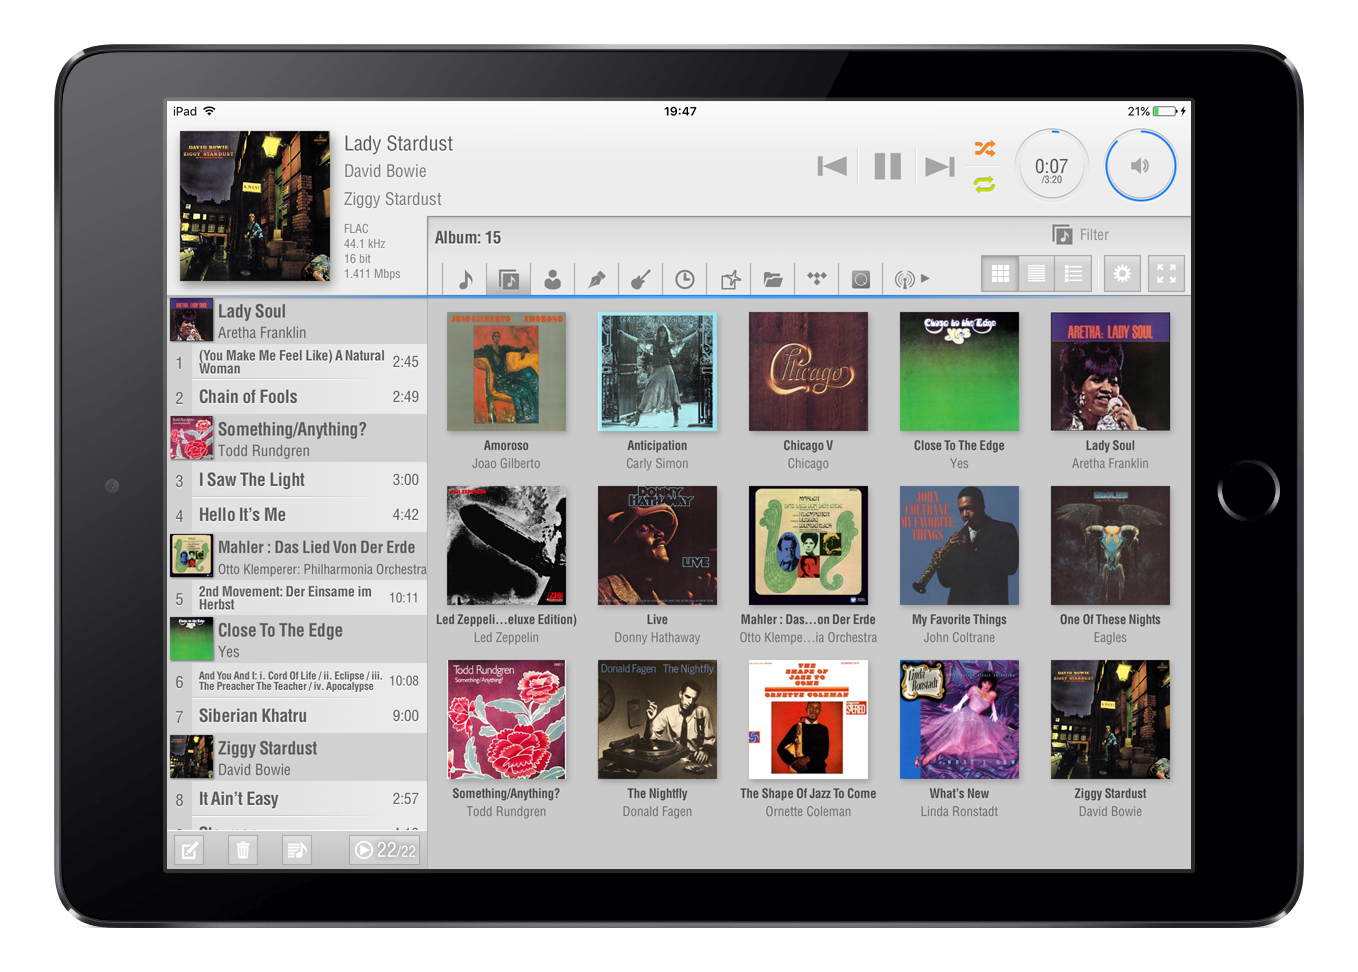Screen dimensions: 1358x972
Task: Click the circular volume control
Action: tap(1140, 166)
